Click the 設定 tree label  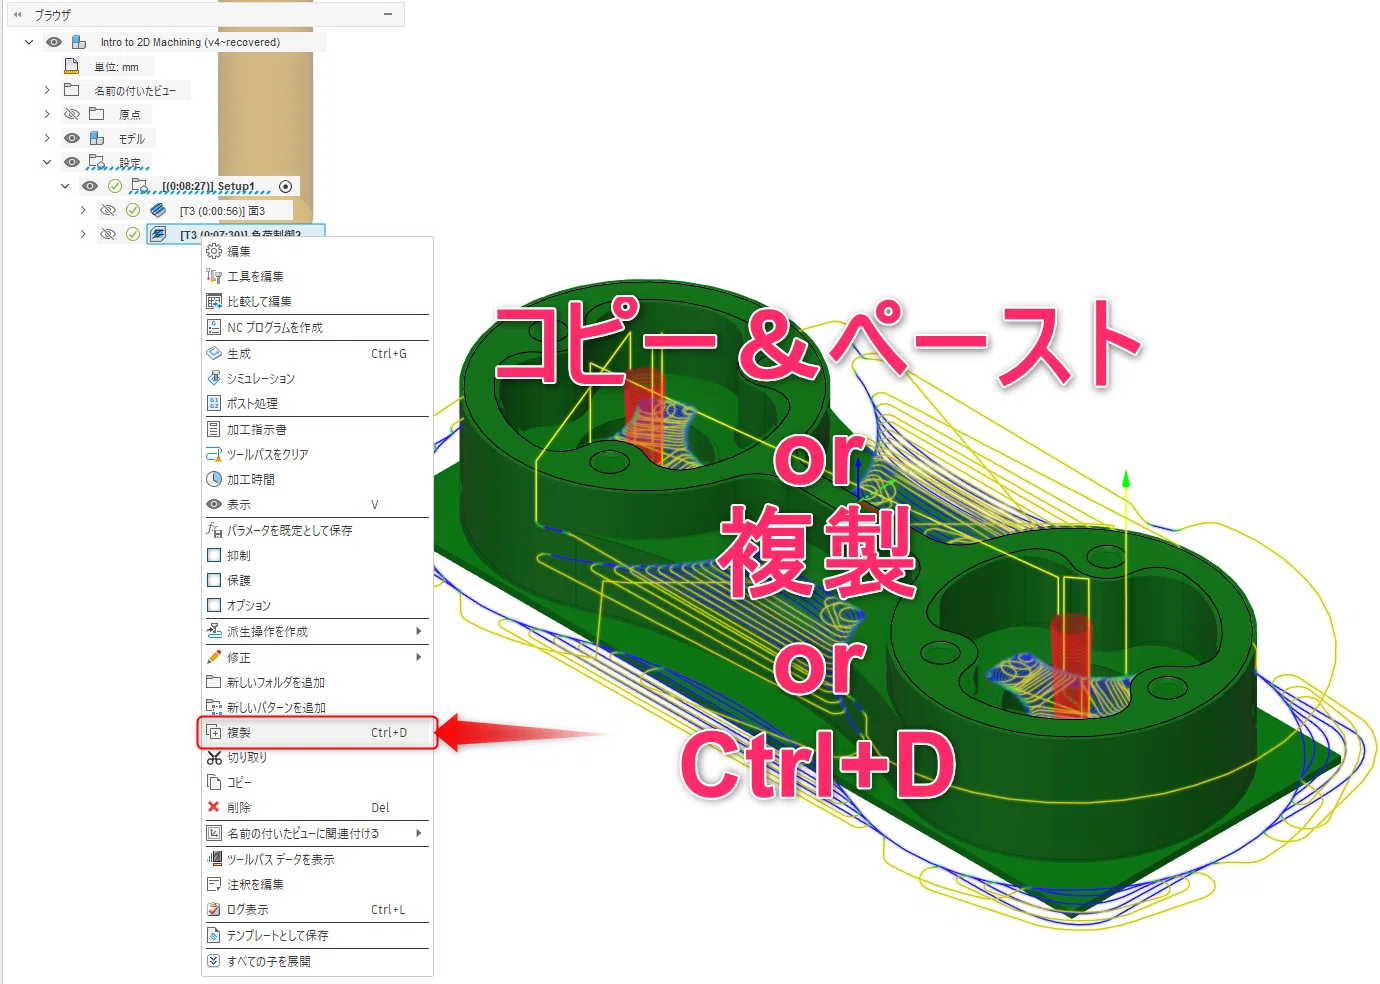point(130,163)
